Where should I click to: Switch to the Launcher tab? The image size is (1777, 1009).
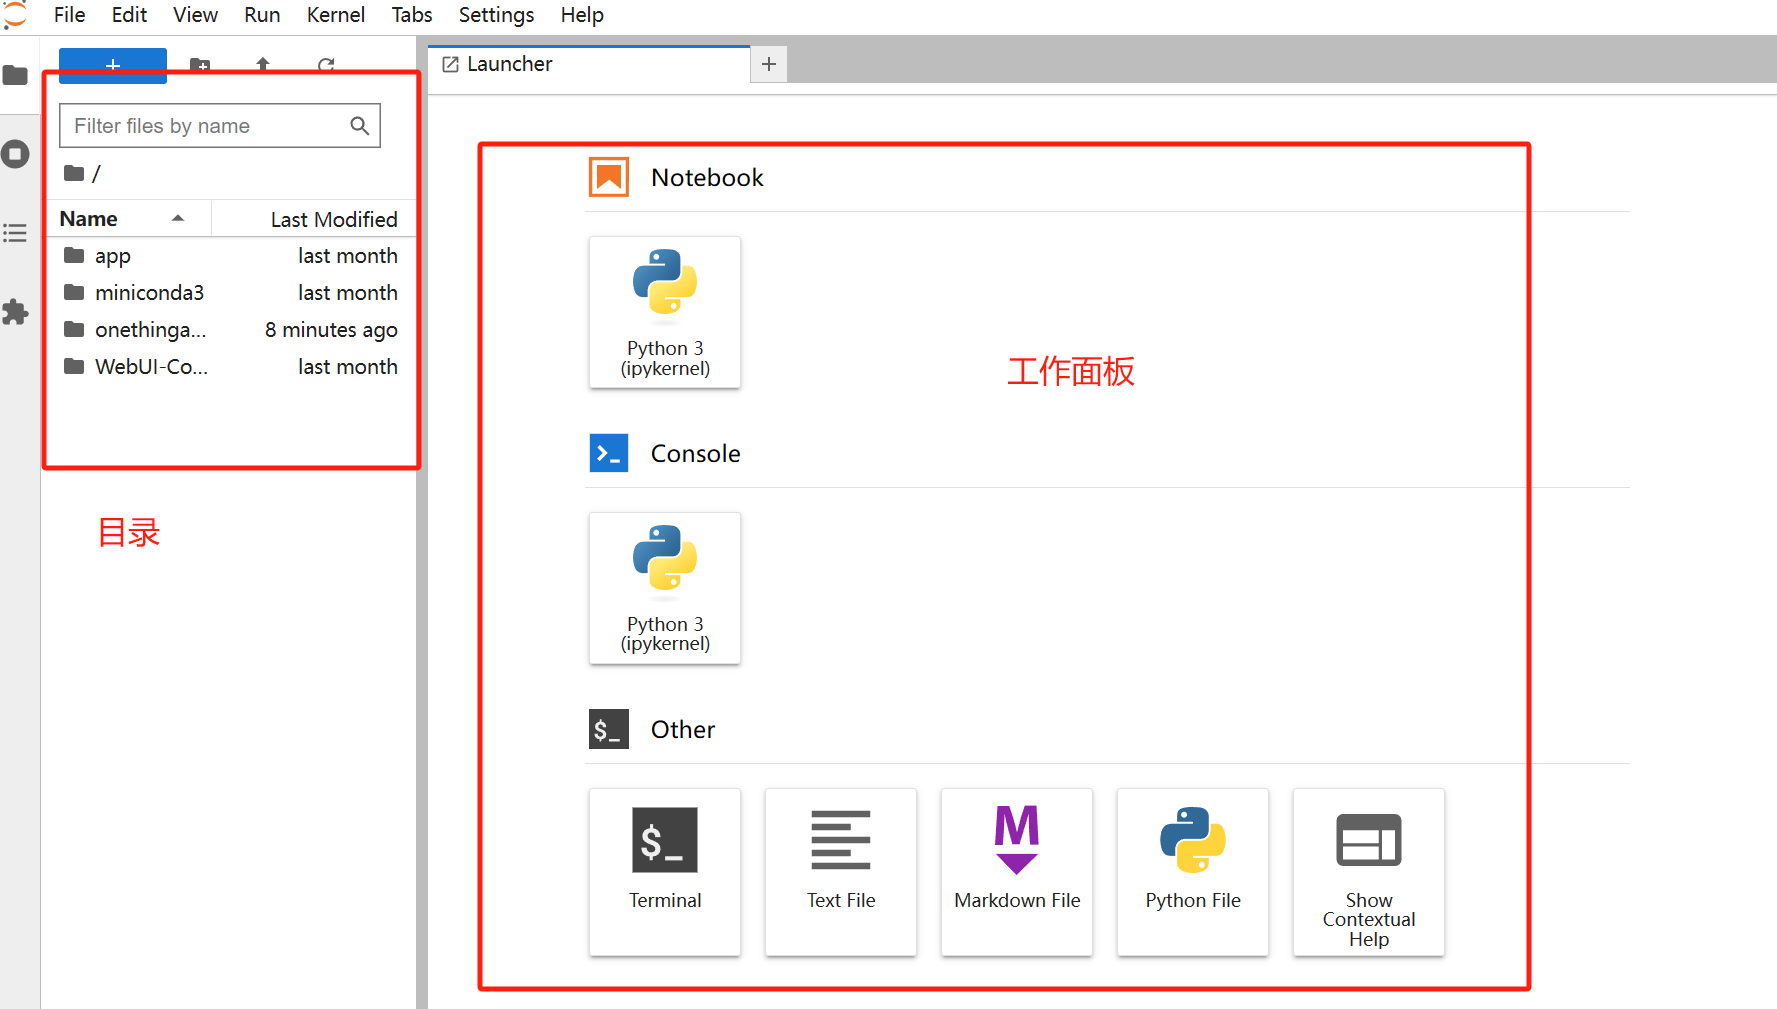589,64
